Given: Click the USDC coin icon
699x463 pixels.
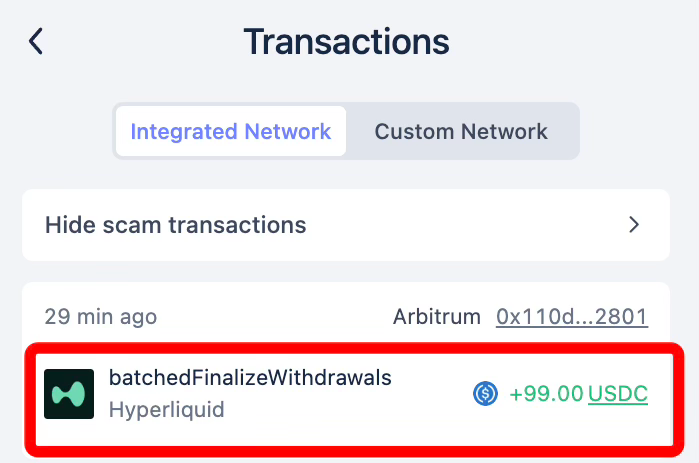Looking at the screenshot, I should pos(485,394).
